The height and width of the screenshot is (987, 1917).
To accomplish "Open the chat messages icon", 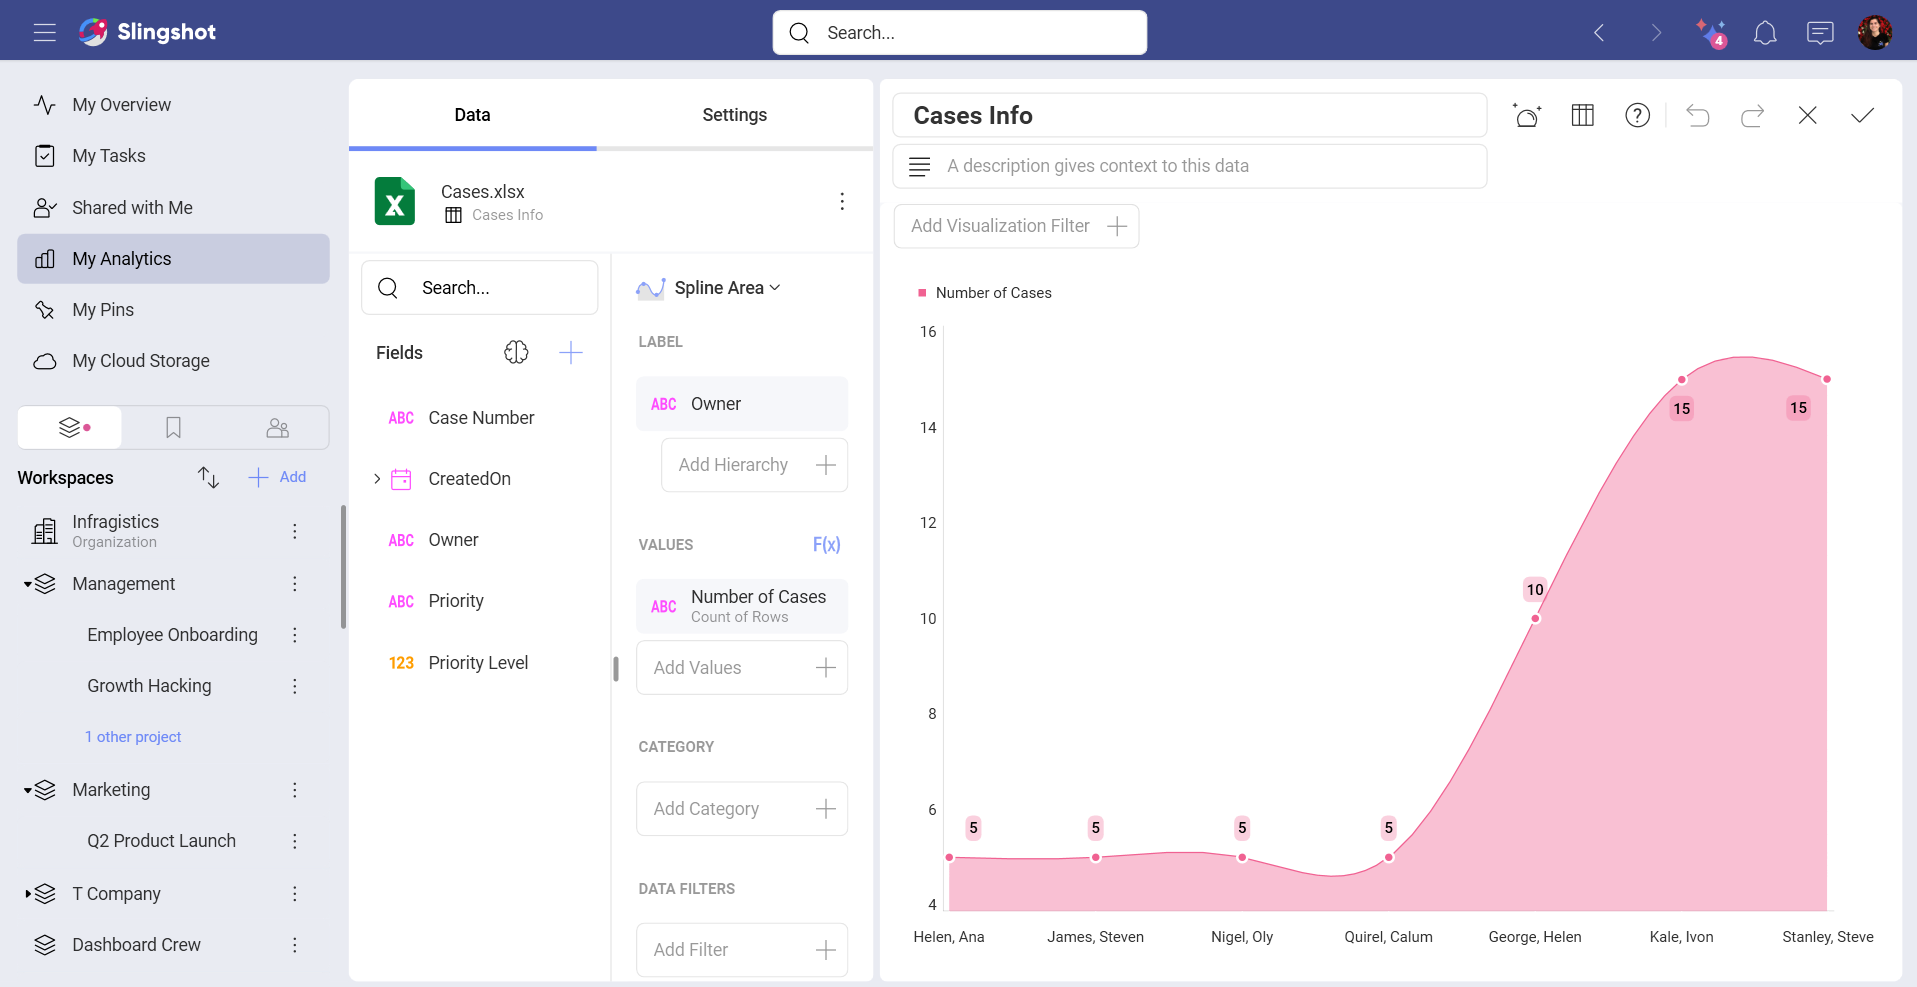I will pos(1820,33).
